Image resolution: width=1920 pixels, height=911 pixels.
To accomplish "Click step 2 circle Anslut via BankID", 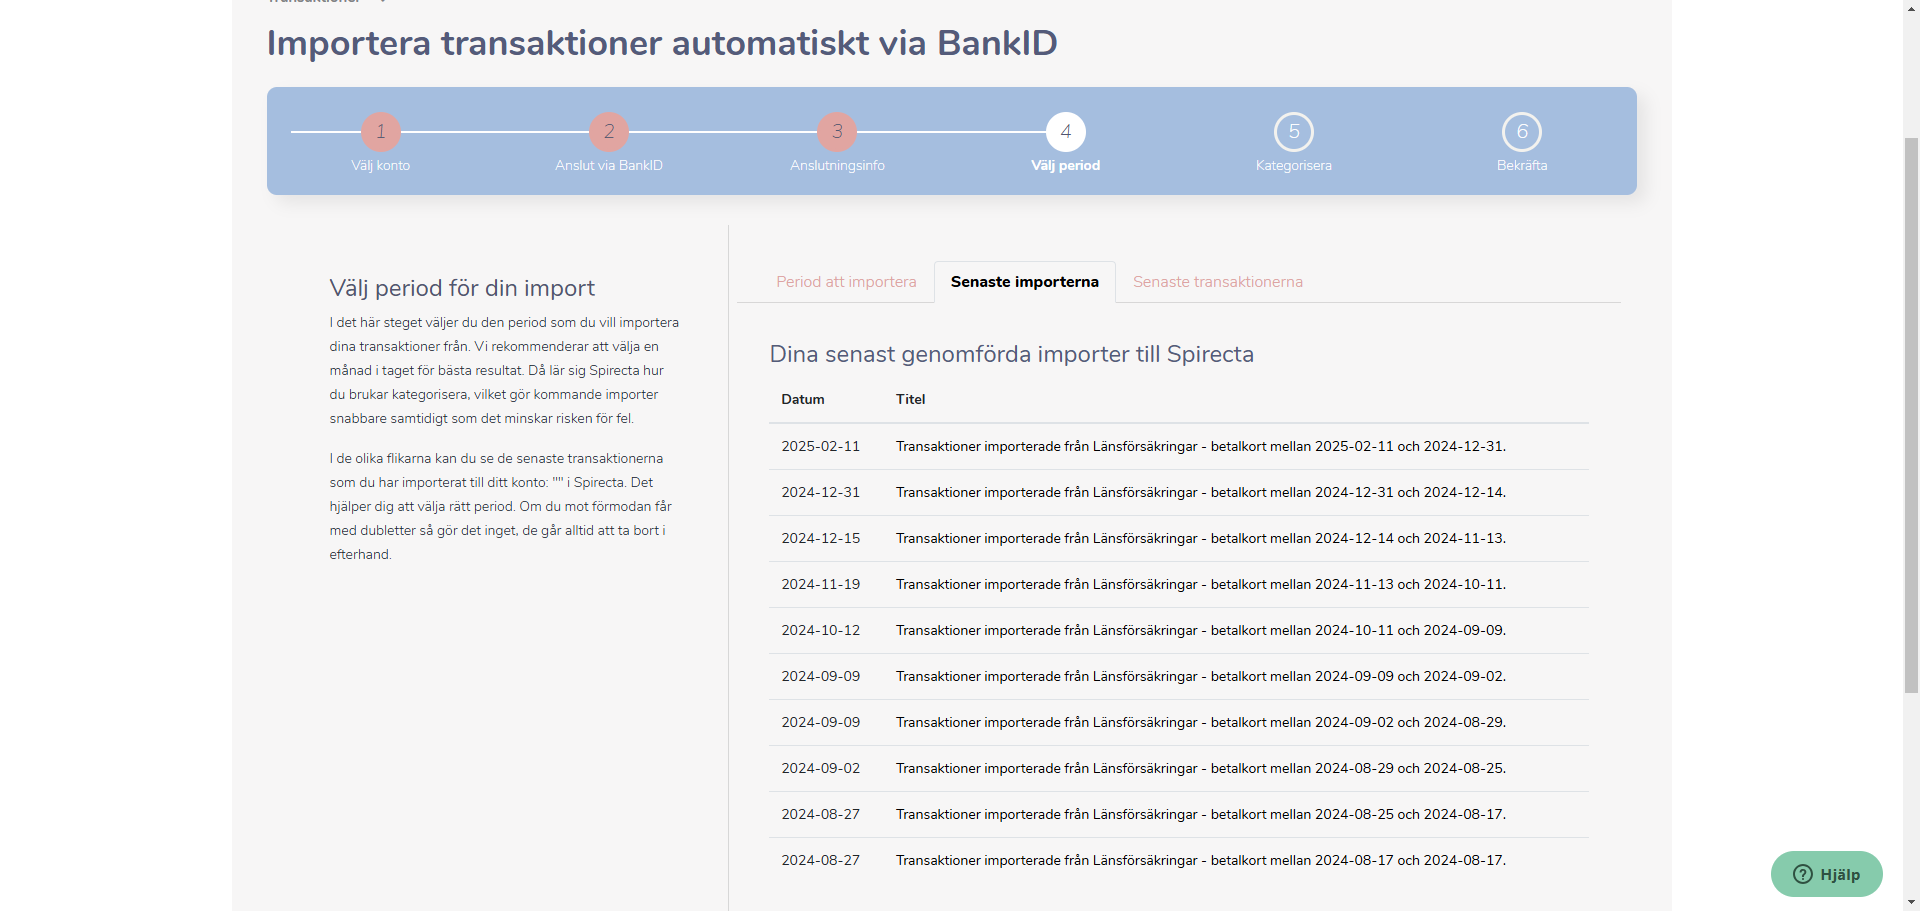I will (x=609, y=132).
